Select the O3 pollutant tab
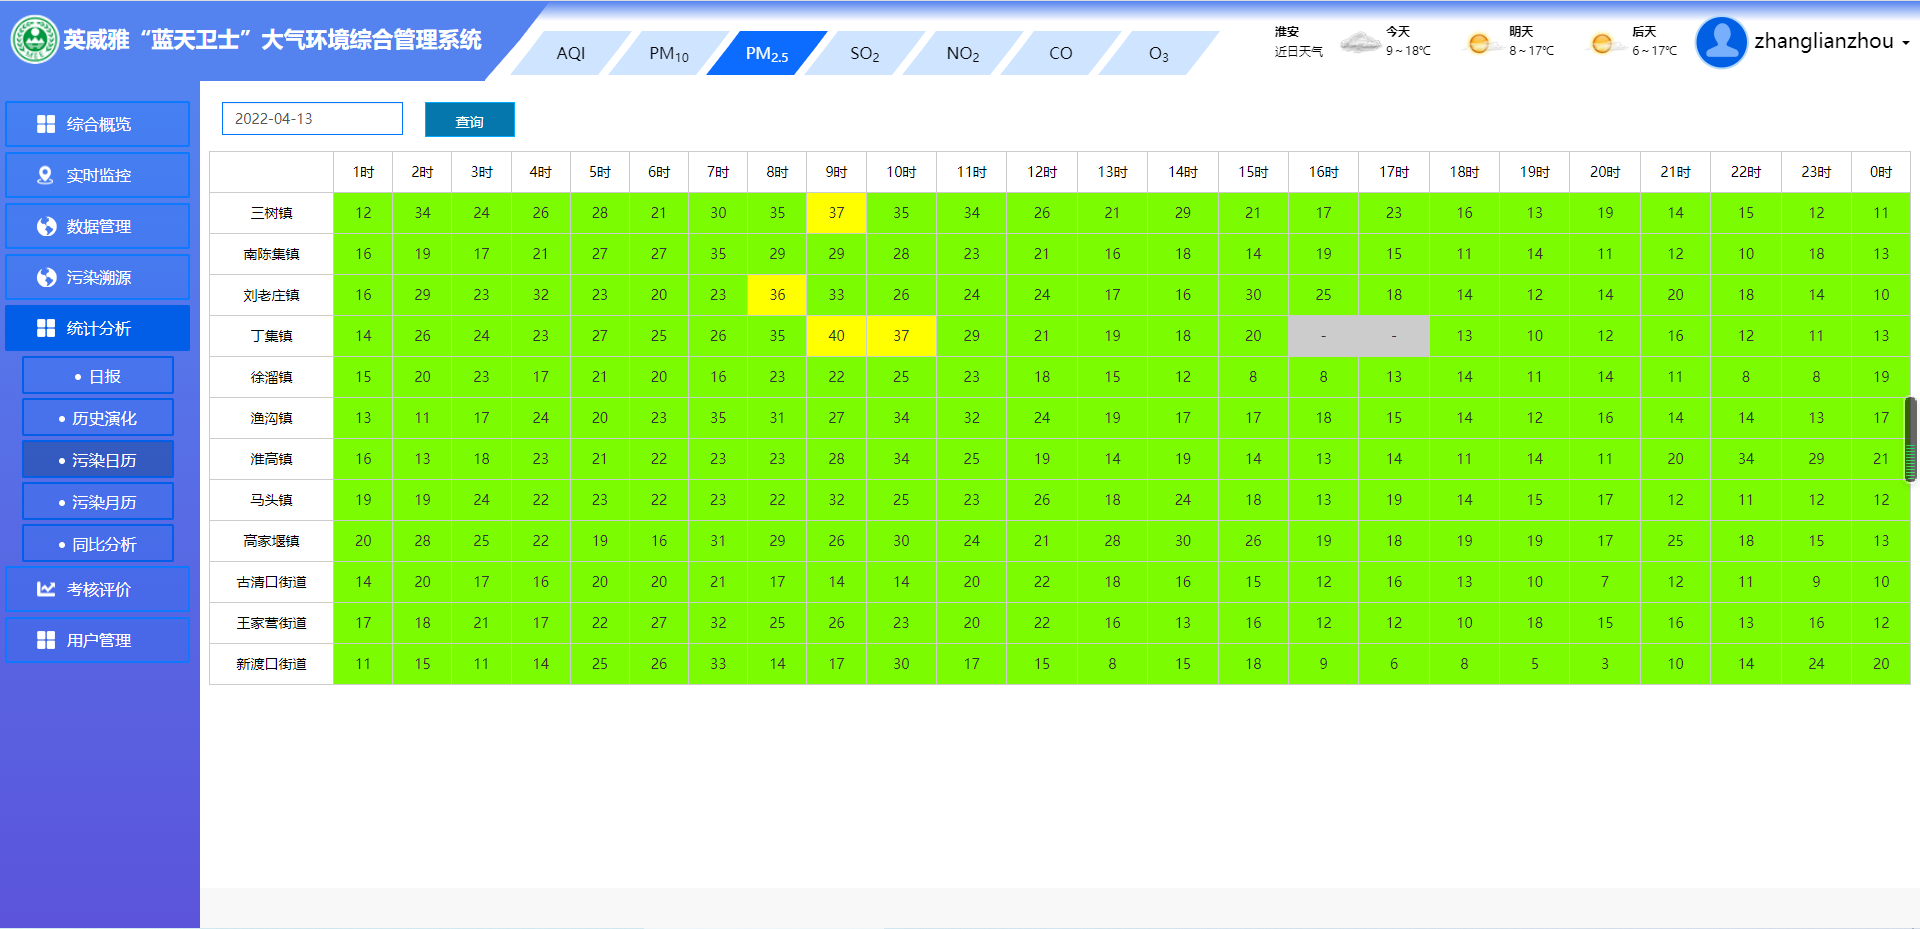This screenshot has height=929, width=1920. pos(1158,53)
